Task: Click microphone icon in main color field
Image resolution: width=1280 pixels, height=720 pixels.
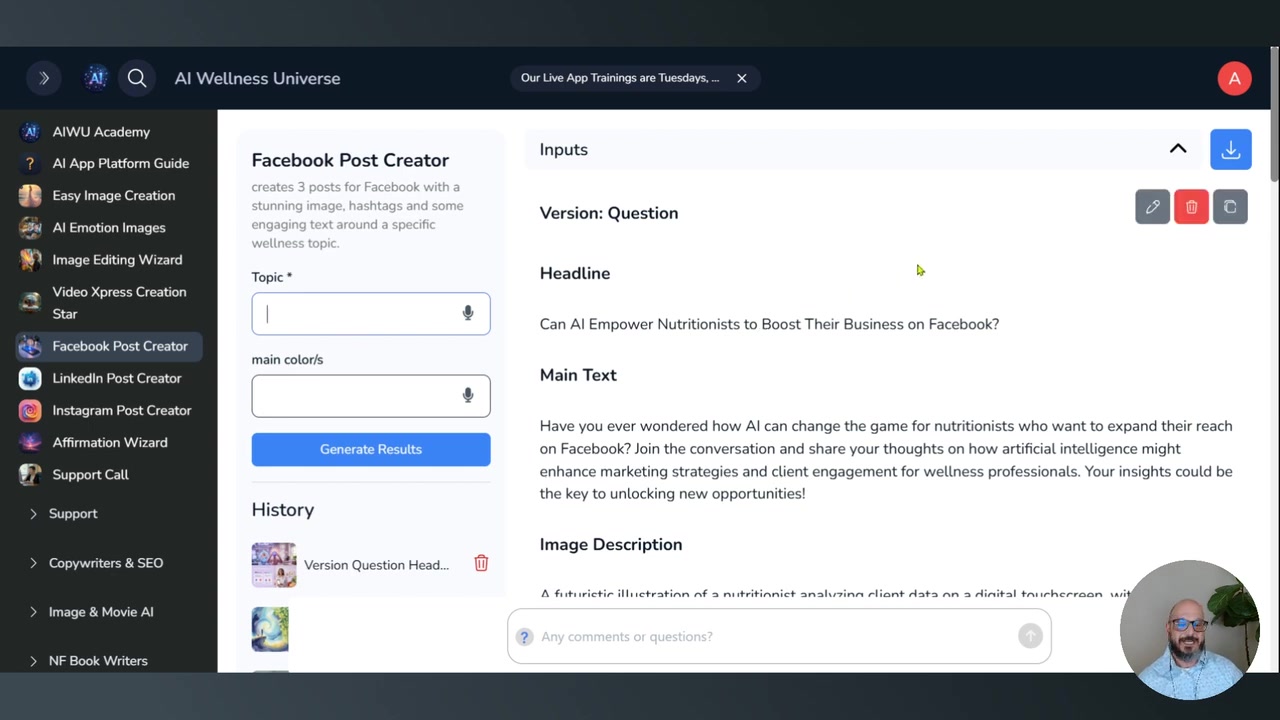Action: (468, 396)
